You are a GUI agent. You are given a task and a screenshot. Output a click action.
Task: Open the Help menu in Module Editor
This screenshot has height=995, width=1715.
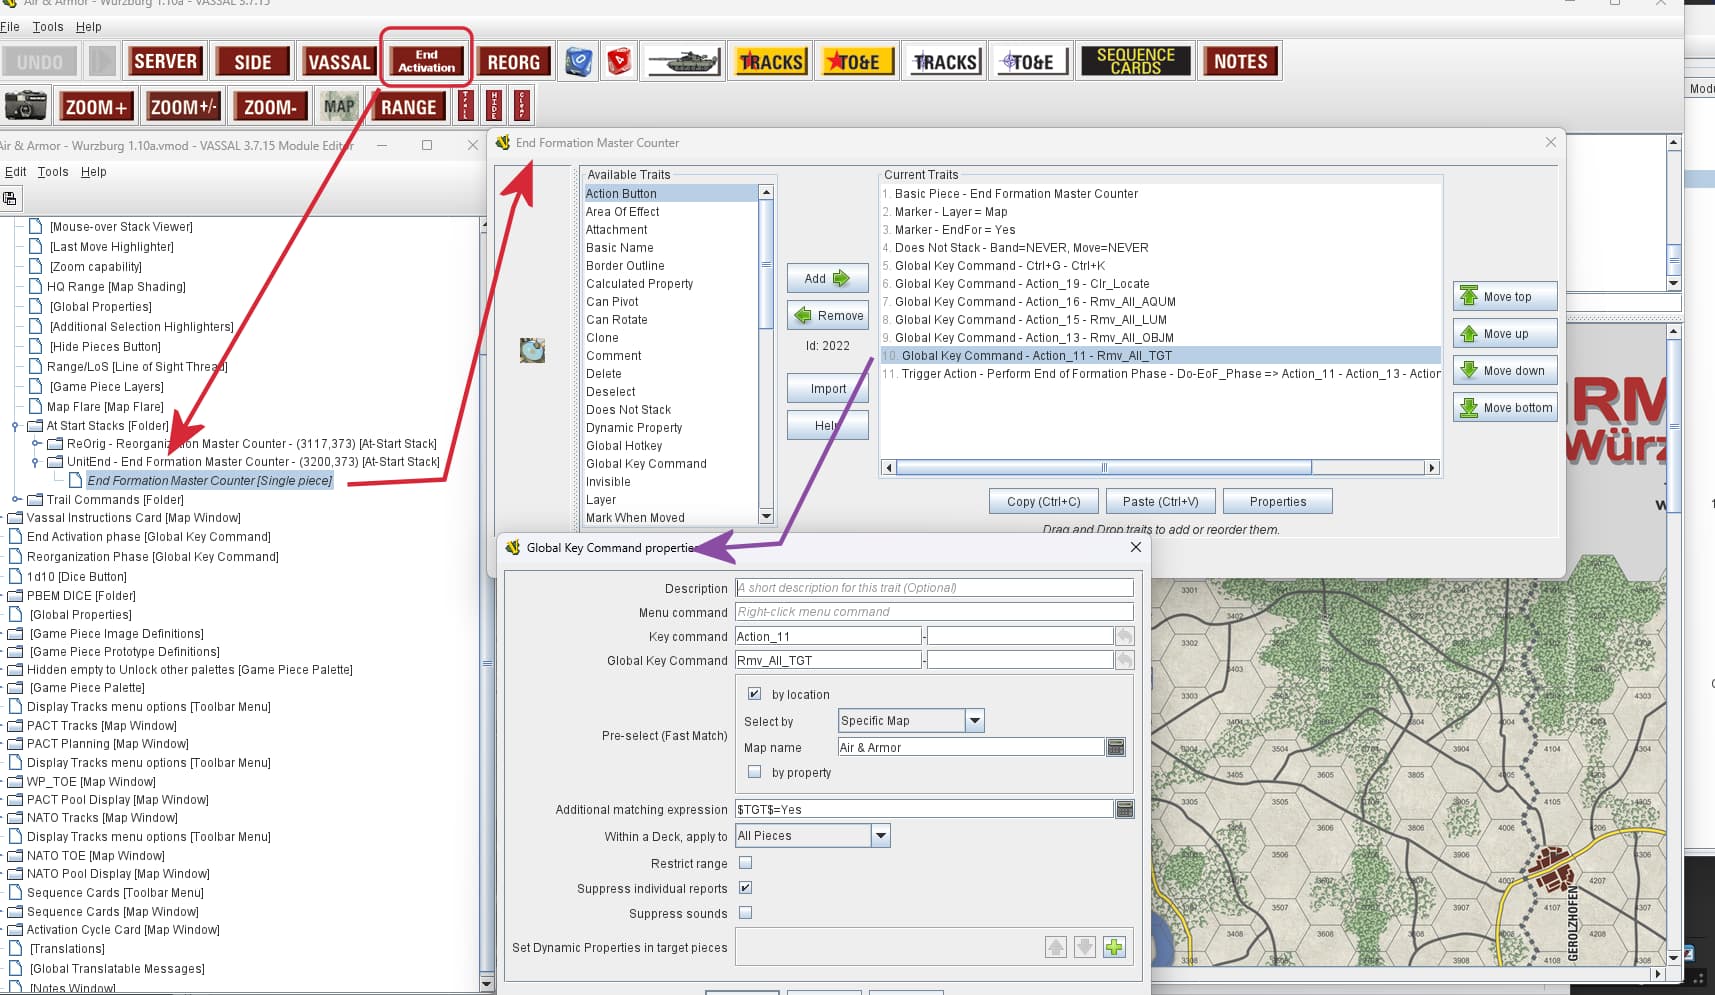click(x=93, y=172)
